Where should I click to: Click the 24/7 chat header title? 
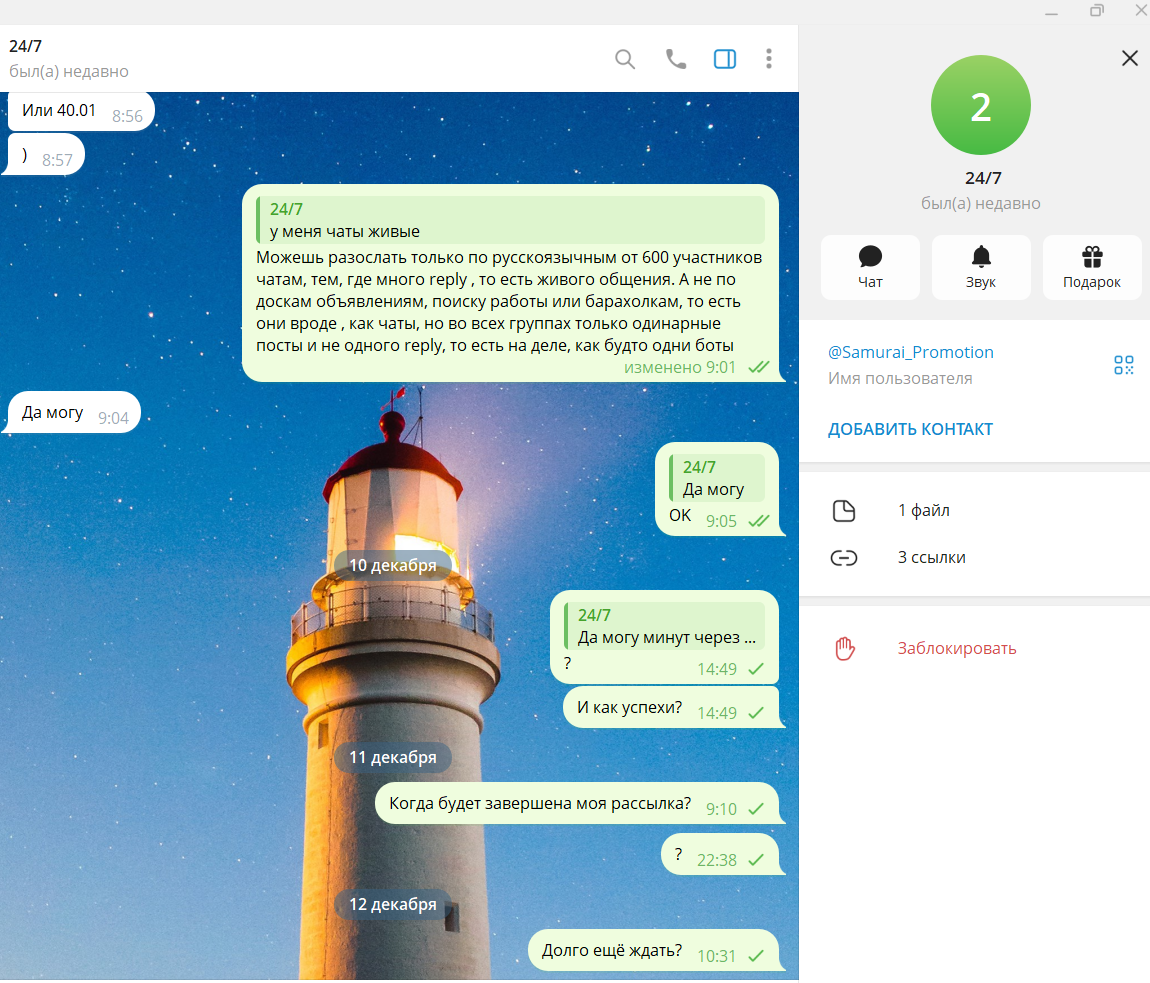click(26, 46)
